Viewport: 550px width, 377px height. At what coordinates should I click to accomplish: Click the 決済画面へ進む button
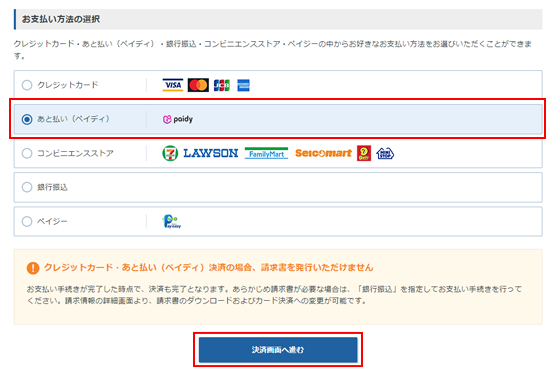pyautogui.click(x=278, y=350)
